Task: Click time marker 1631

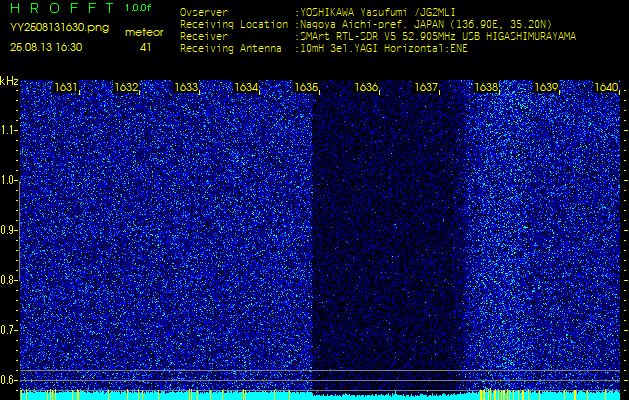Action: click(x=66, y=87)
